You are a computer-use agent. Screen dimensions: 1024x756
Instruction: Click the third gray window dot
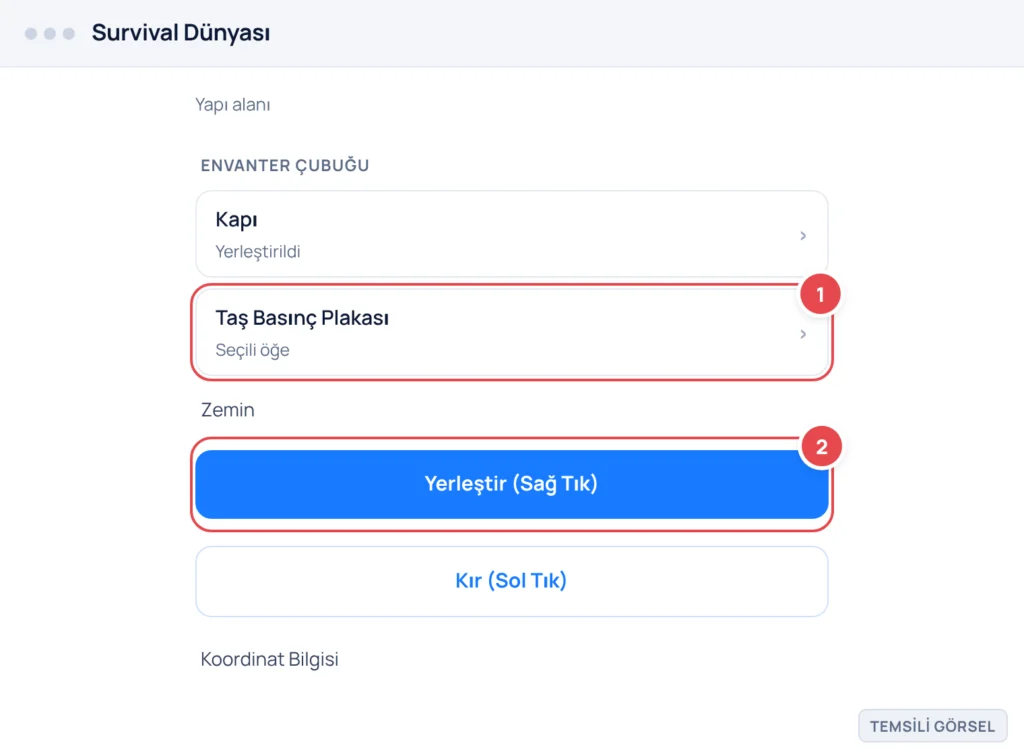69,33
